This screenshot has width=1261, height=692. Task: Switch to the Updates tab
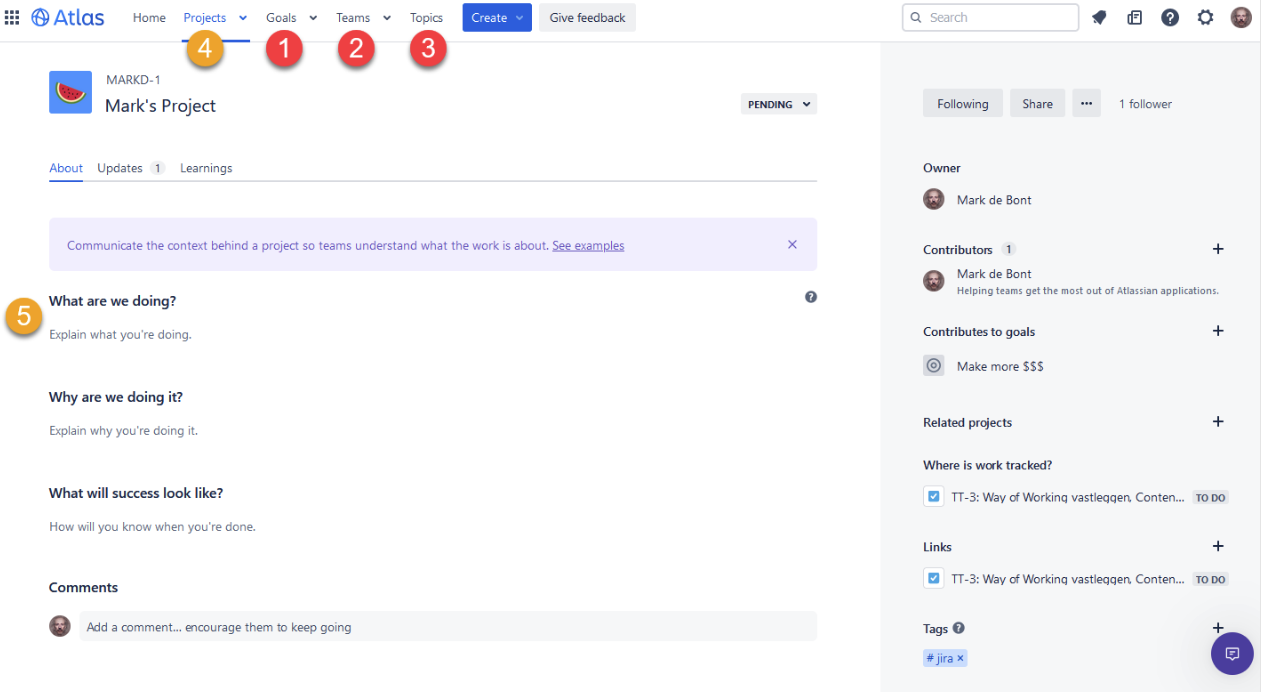pos(119,168)
